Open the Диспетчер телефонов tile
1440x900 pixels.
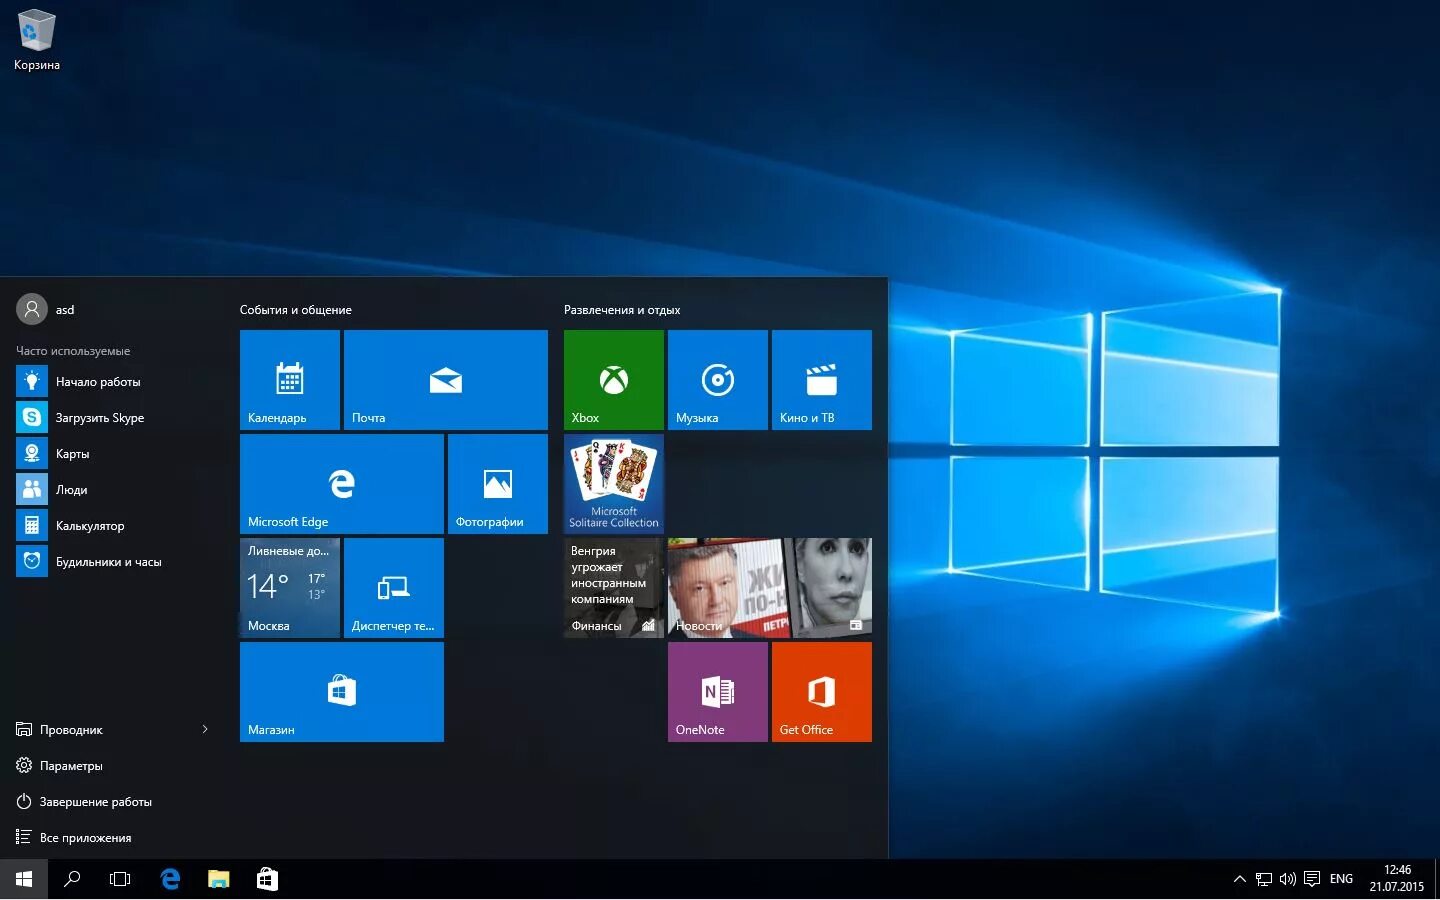point(394,588)
